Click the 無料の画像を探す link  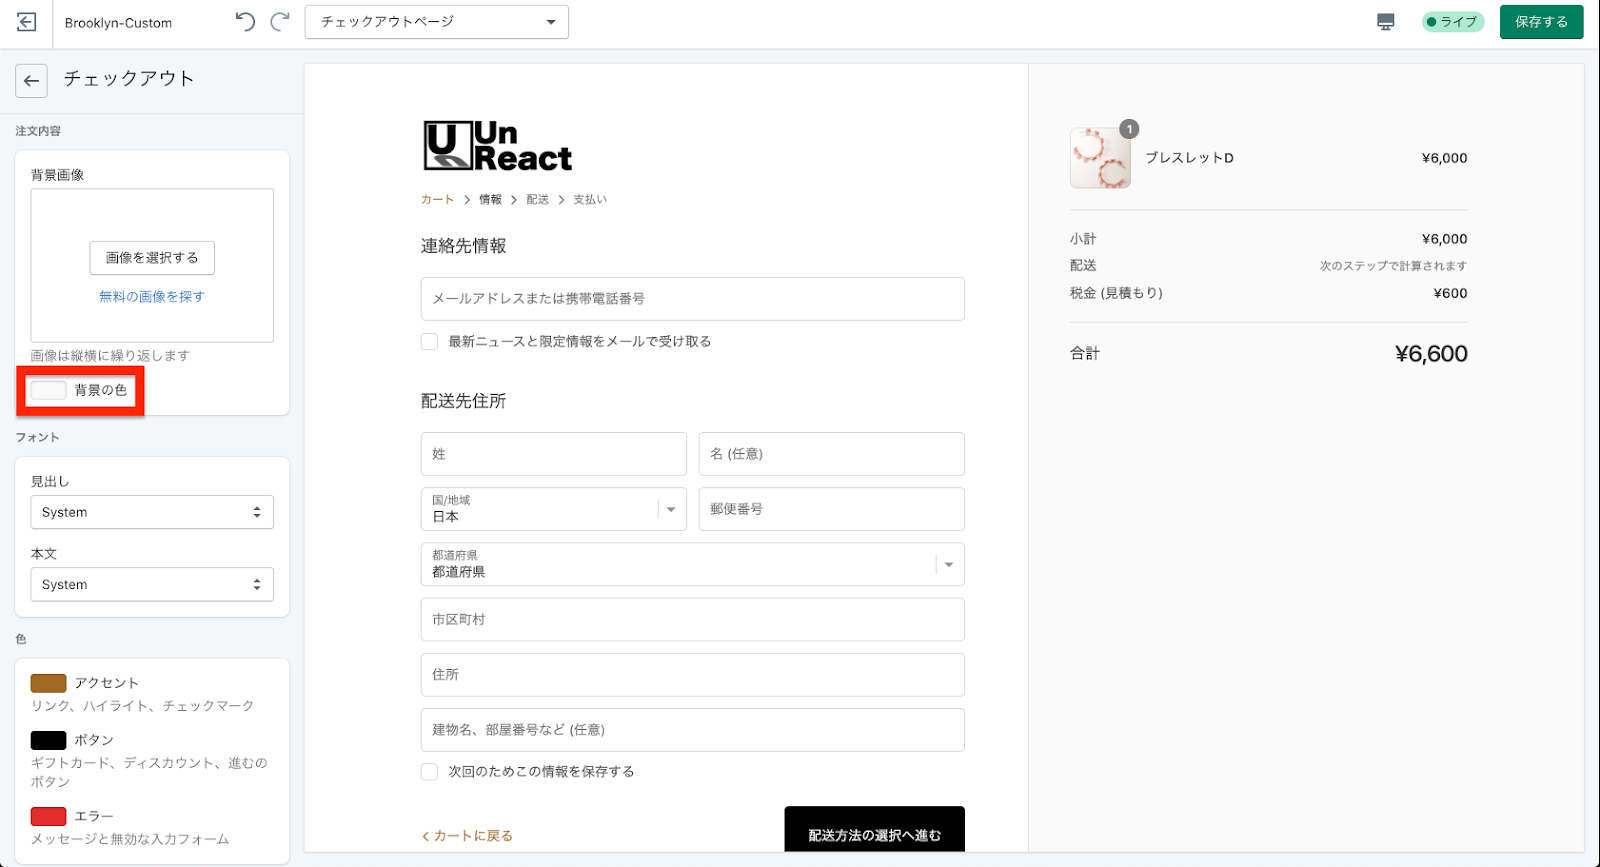tap(152, 297)
